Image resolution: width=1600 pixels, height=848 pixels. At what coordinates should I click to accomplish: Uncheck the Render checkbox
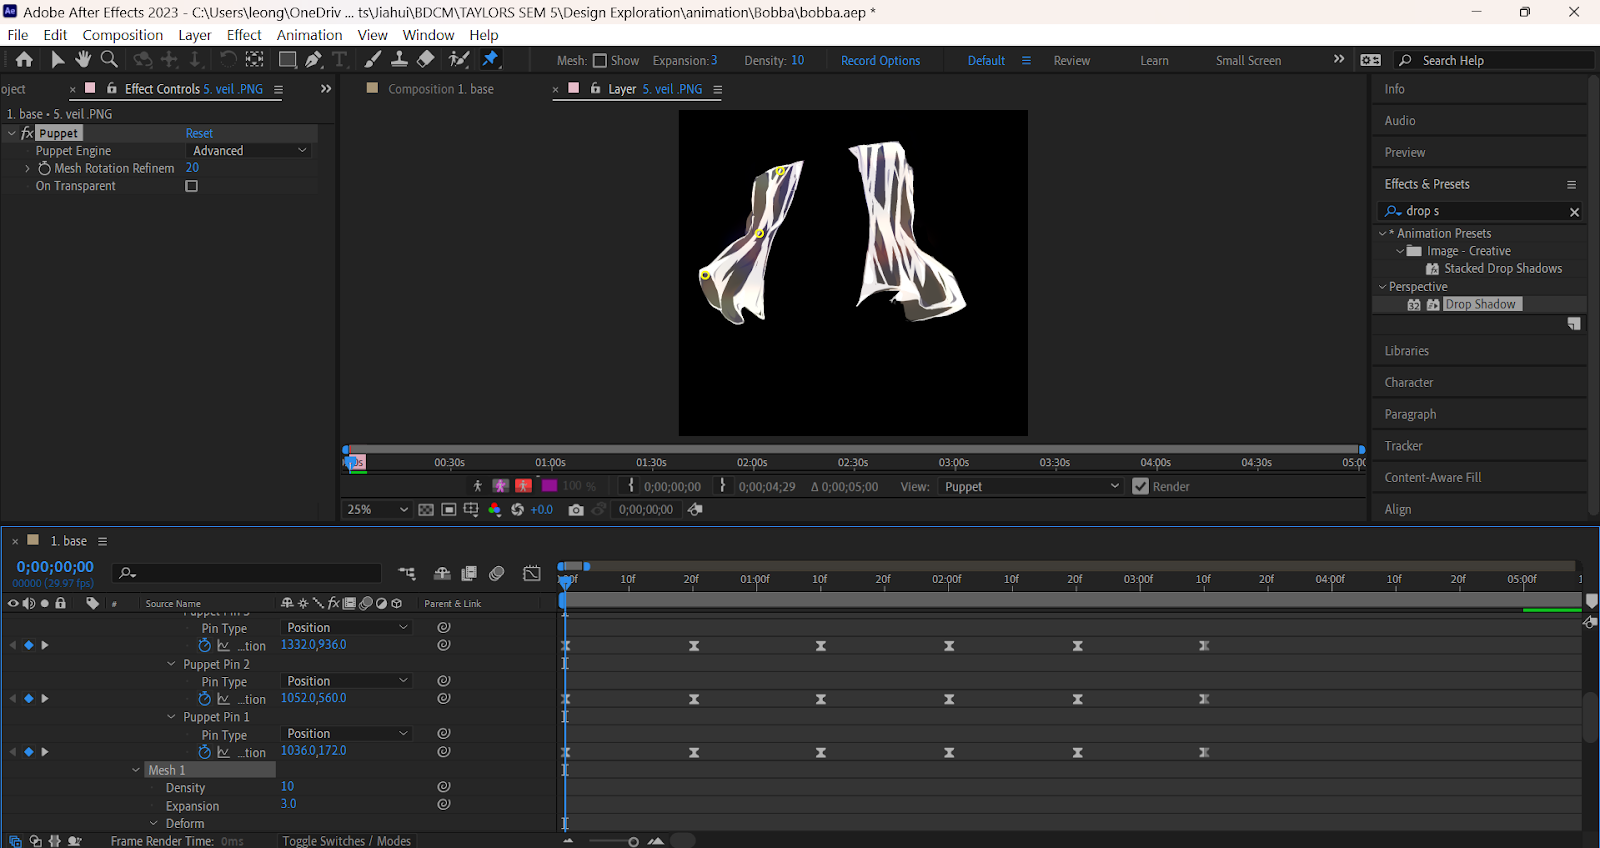pyautogui.click(x=1140, y=487)
